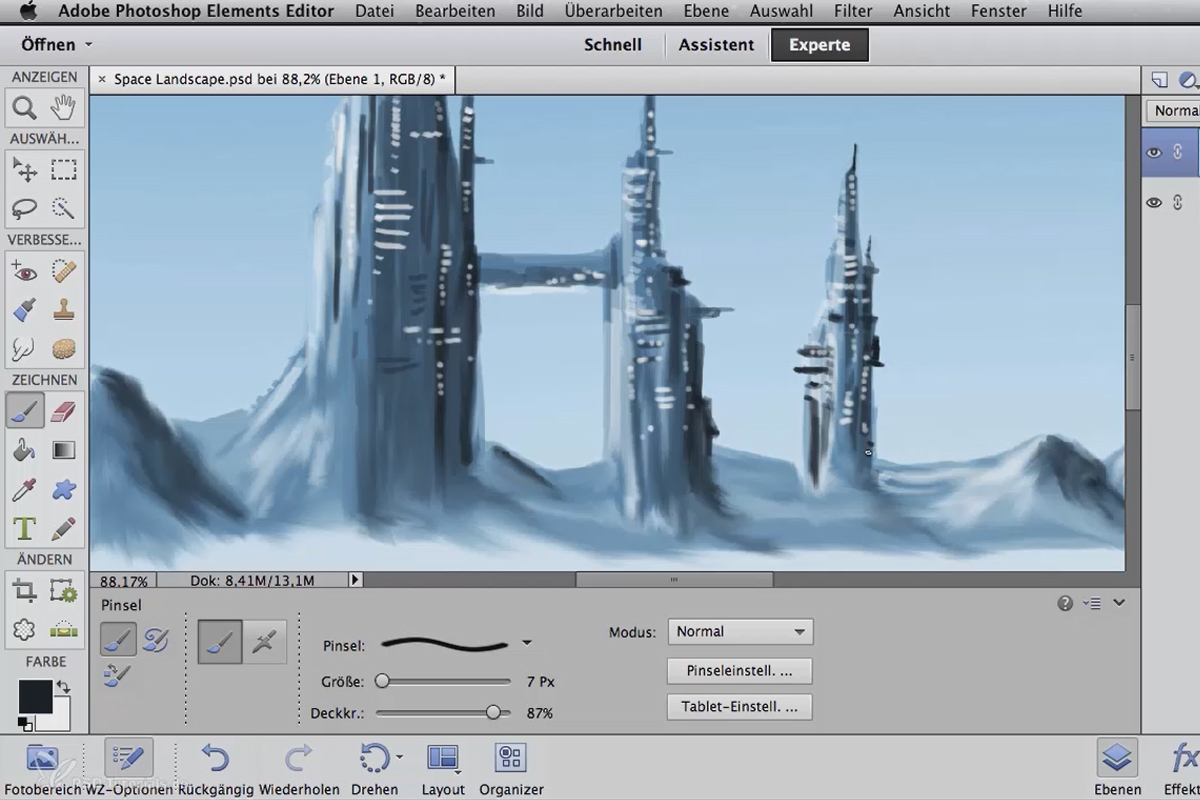Select the Hand tool
Viewport: 1200px width, 800px height.
[63, 108]
